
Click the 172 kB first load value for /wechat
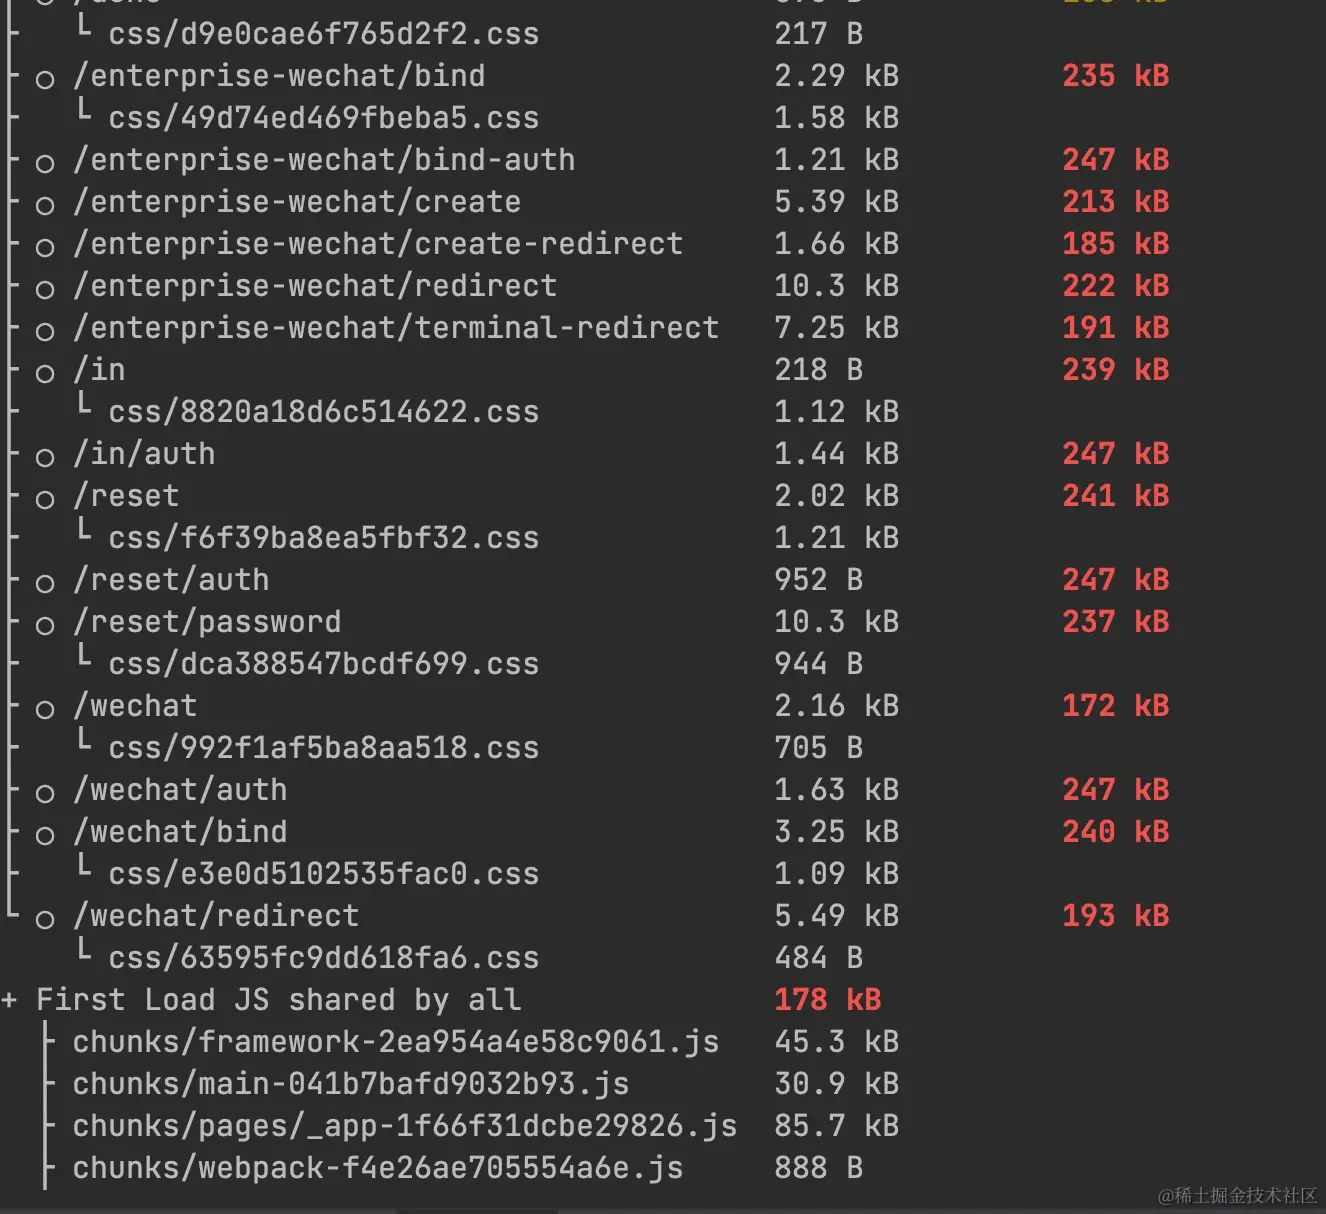(x=1116, y=706)
